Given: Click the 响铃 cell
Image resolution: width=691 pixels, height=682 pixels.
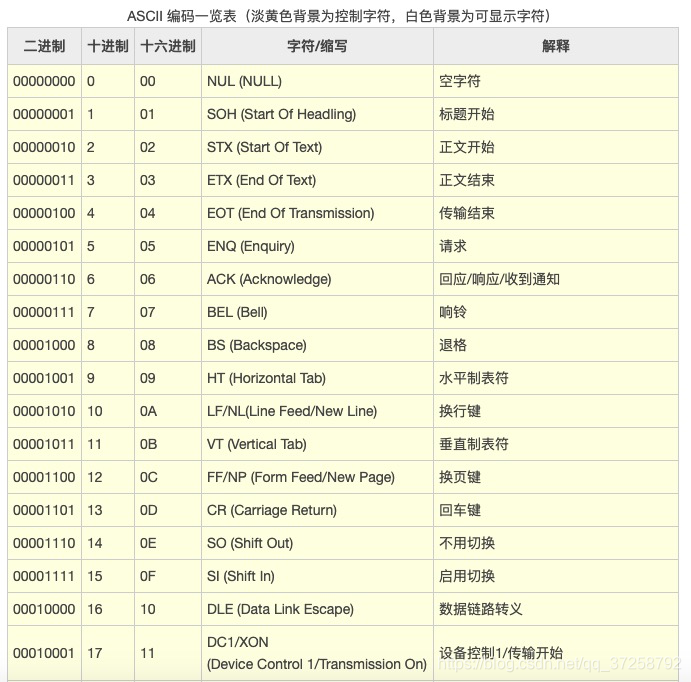Looking at the screenshot, I should pyautogui.click(x=556, y=312).
